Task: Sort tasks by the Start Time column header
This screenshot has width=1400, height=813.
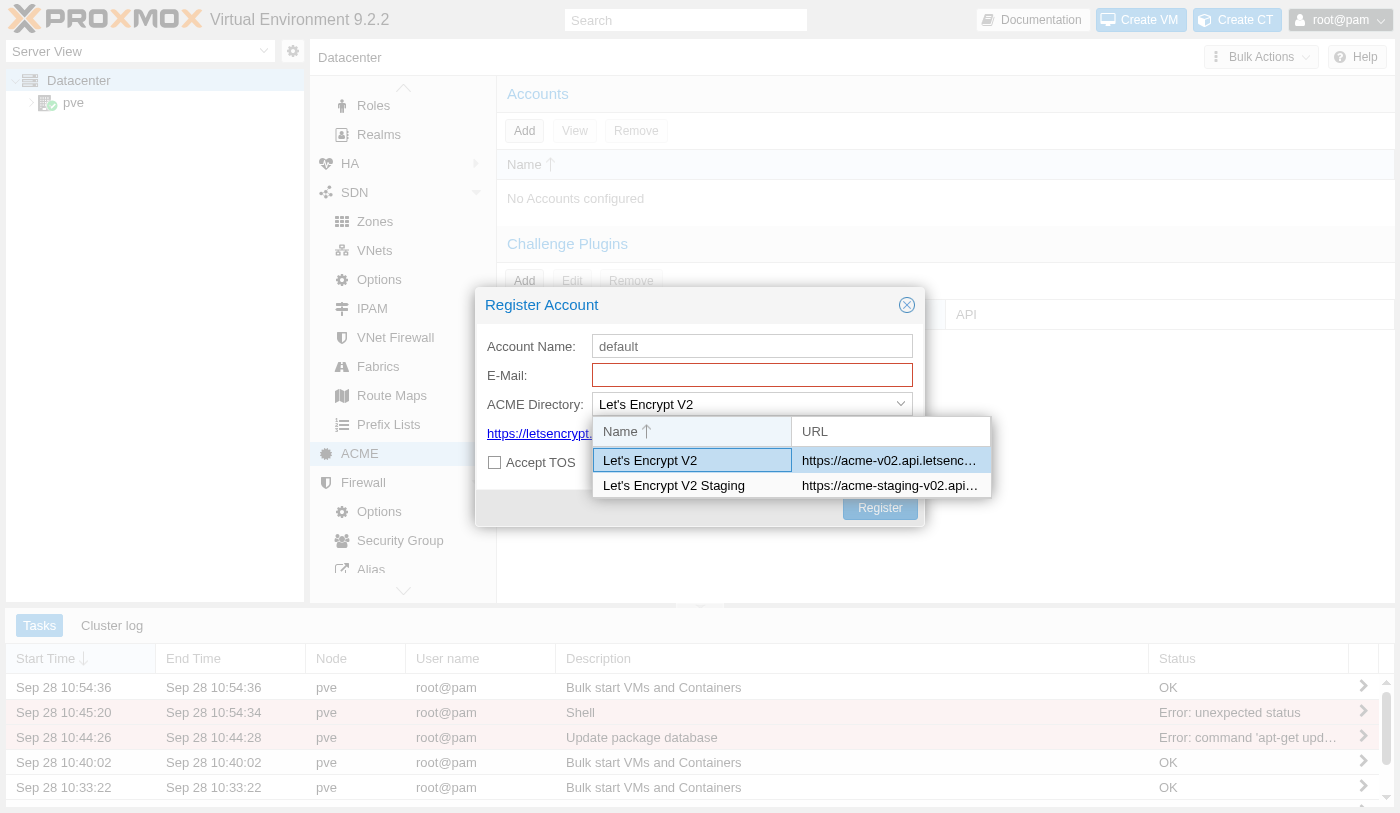Action: coord(80,659)
